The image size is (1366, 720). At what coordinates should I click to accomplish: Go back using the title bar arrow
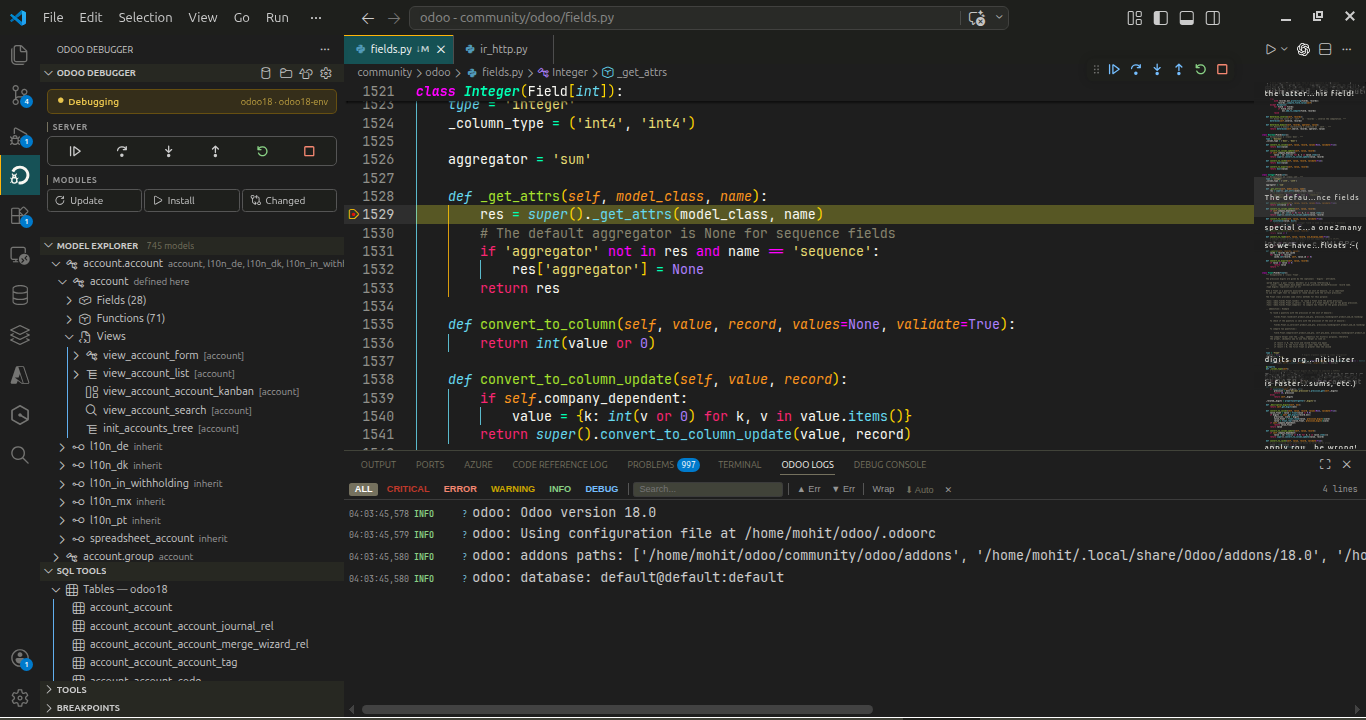368,18
